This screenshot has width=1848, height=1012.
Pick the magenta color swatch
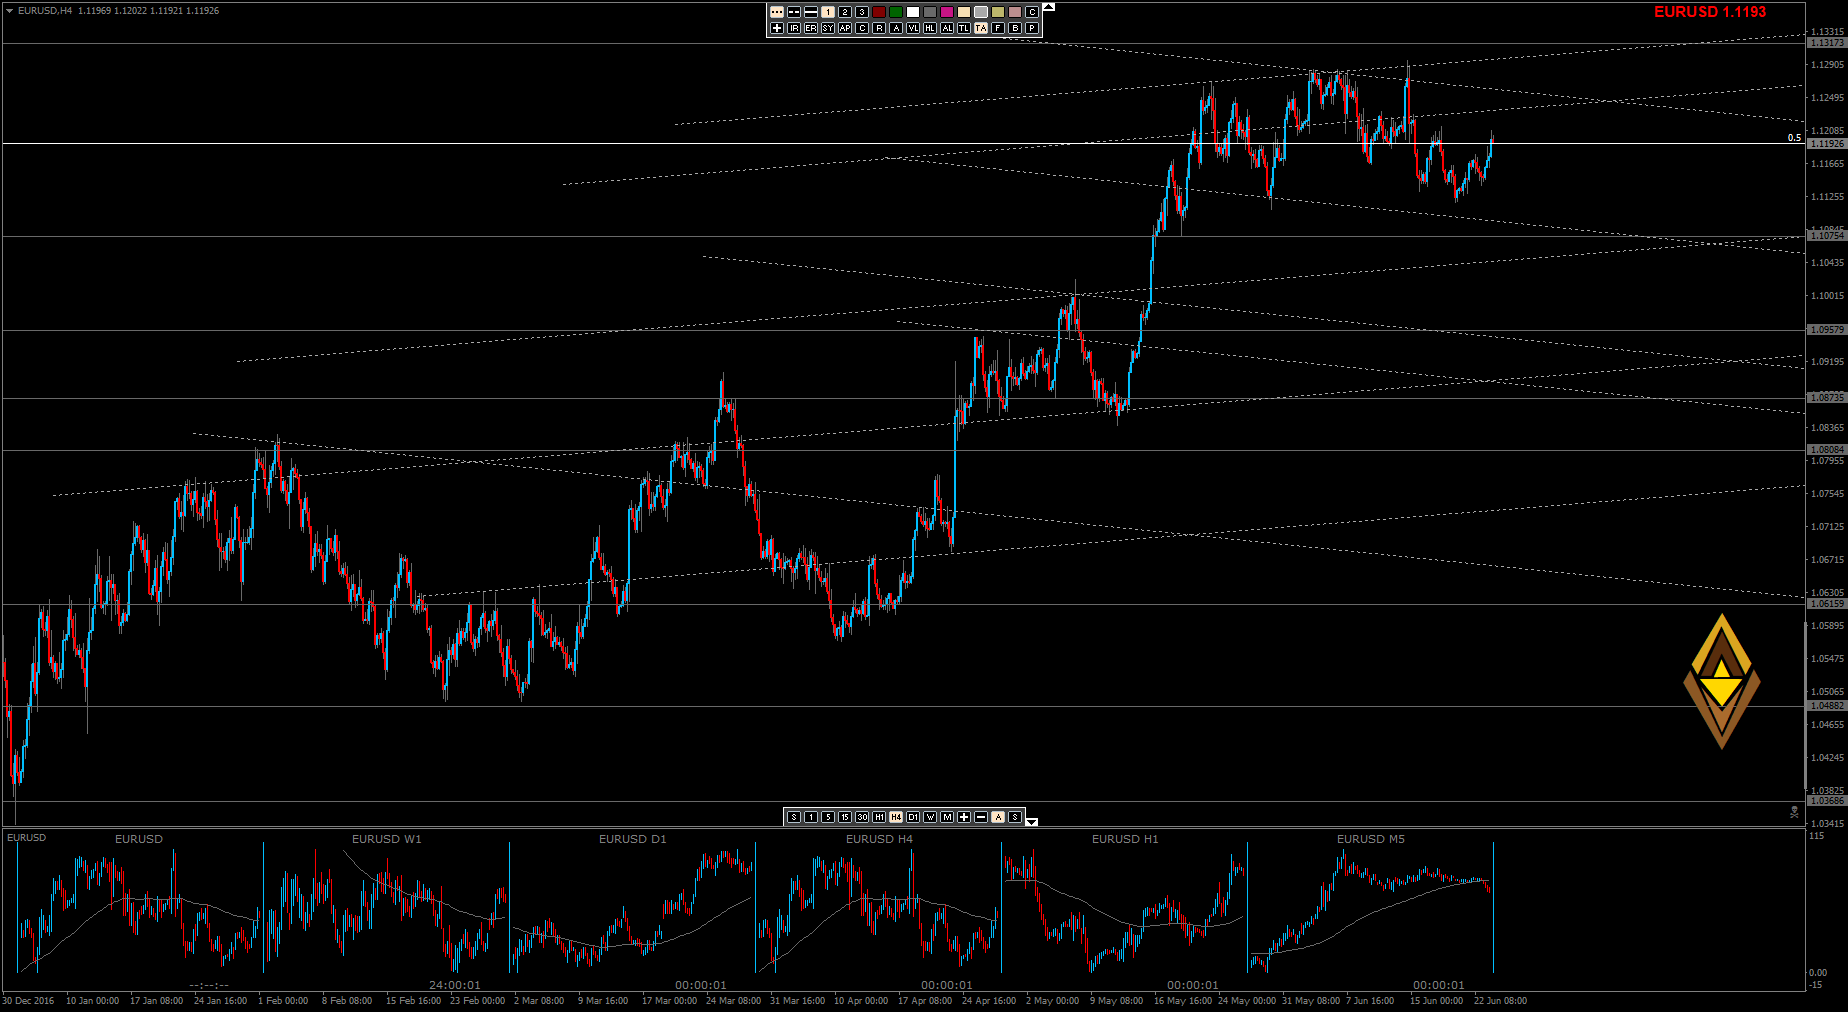coord(947,12)
